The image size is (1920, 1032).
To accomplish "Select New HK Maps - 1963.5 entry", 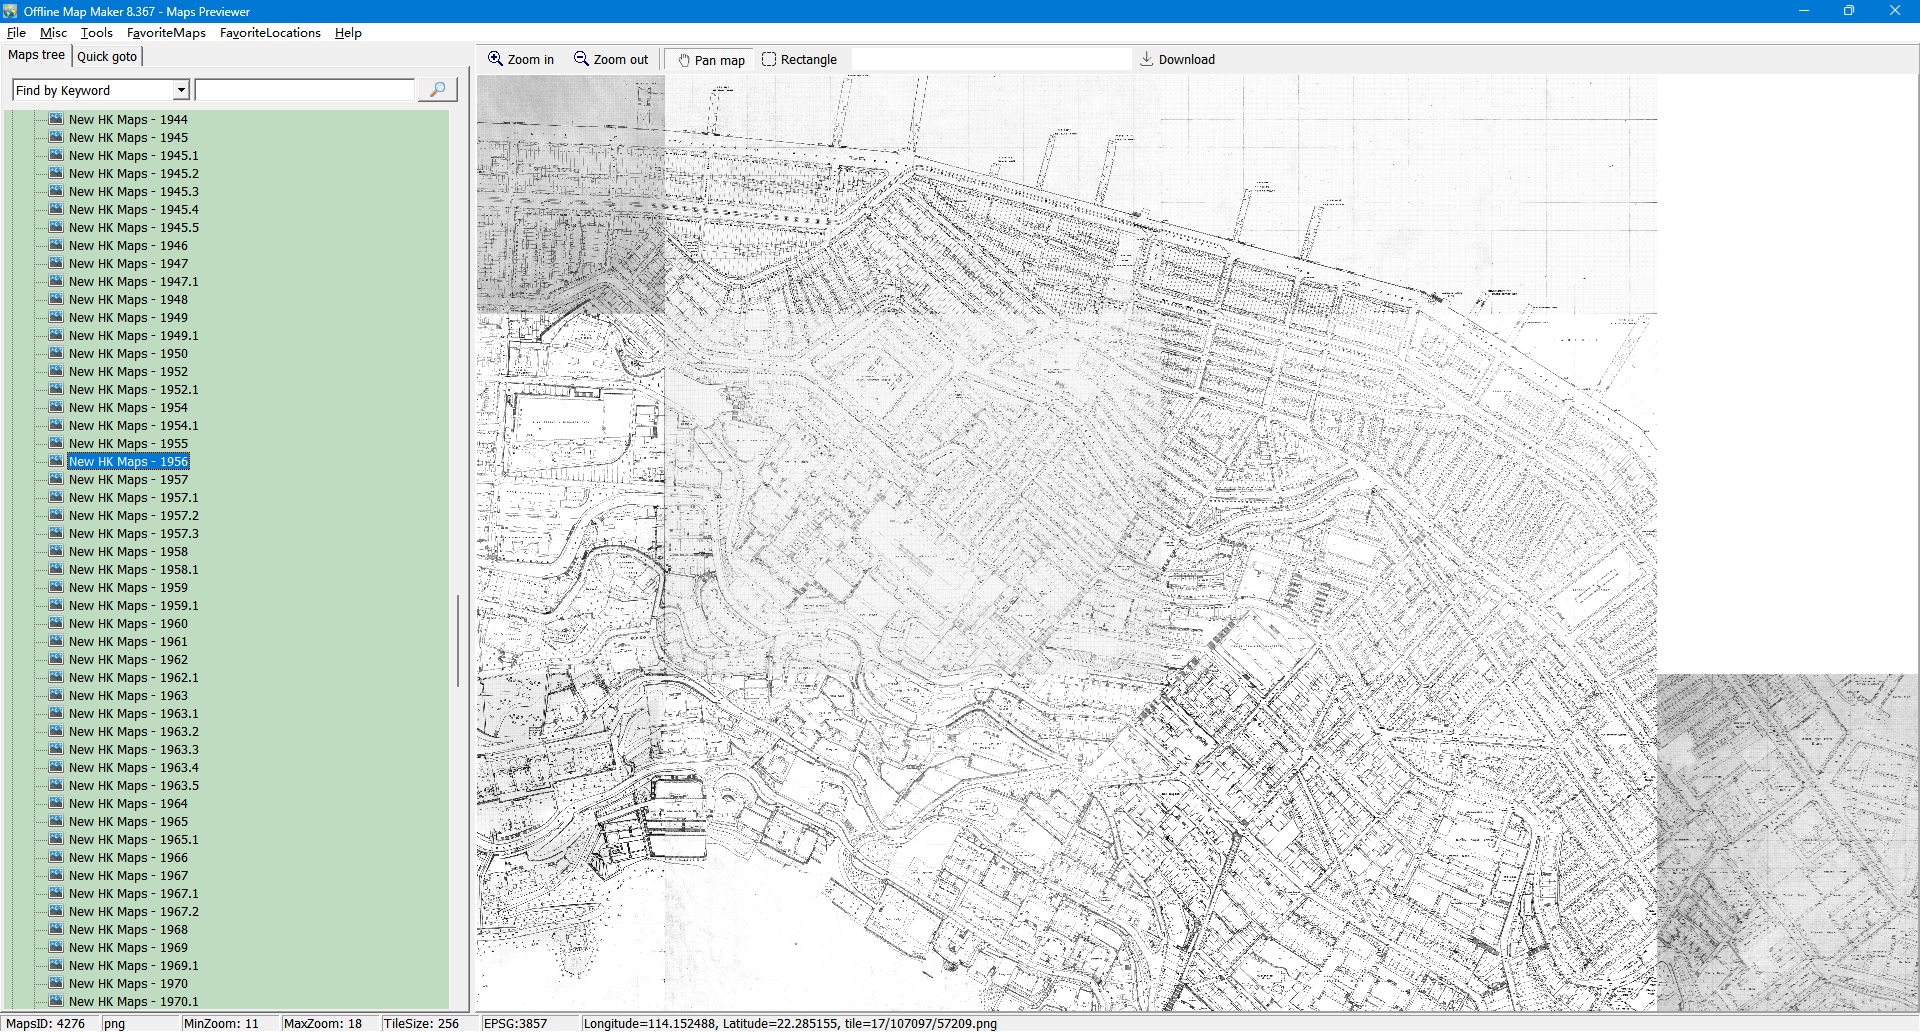I will [133, 786].
